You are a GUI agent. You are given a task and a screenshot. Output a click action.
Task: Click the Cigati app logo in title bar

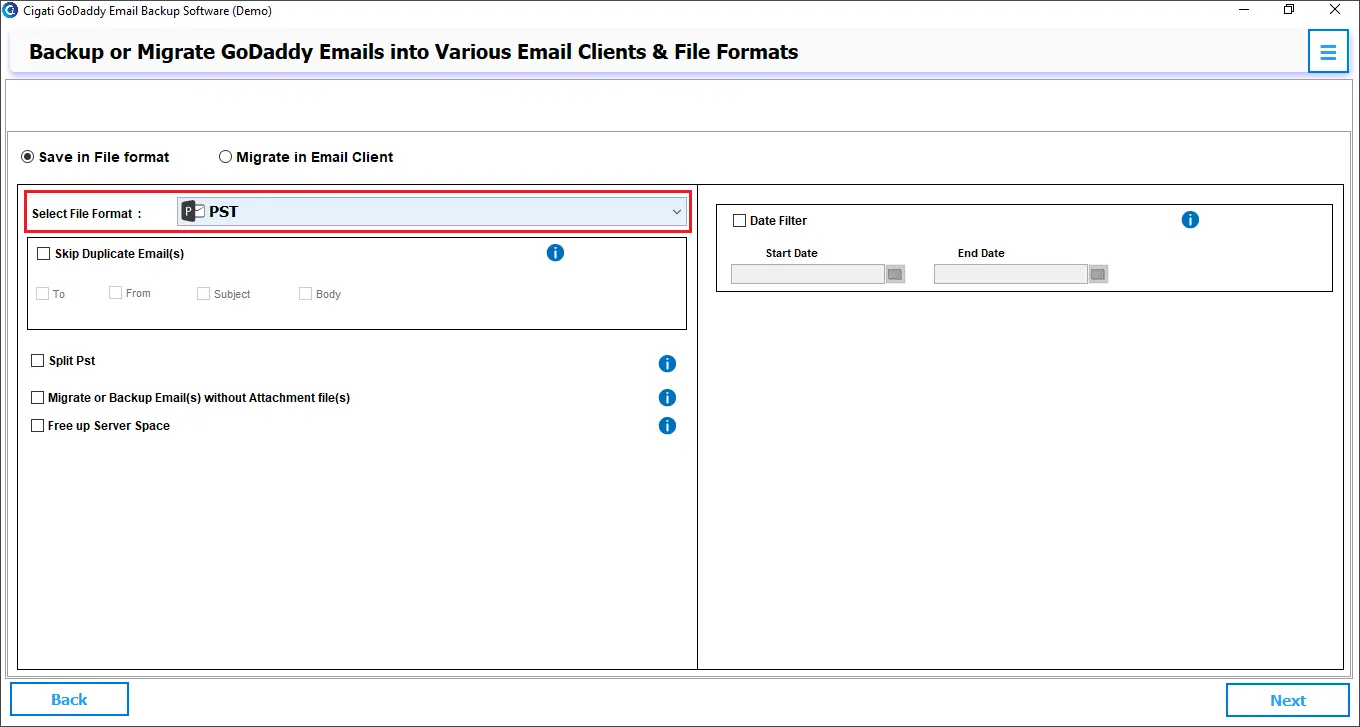(10, 10)
